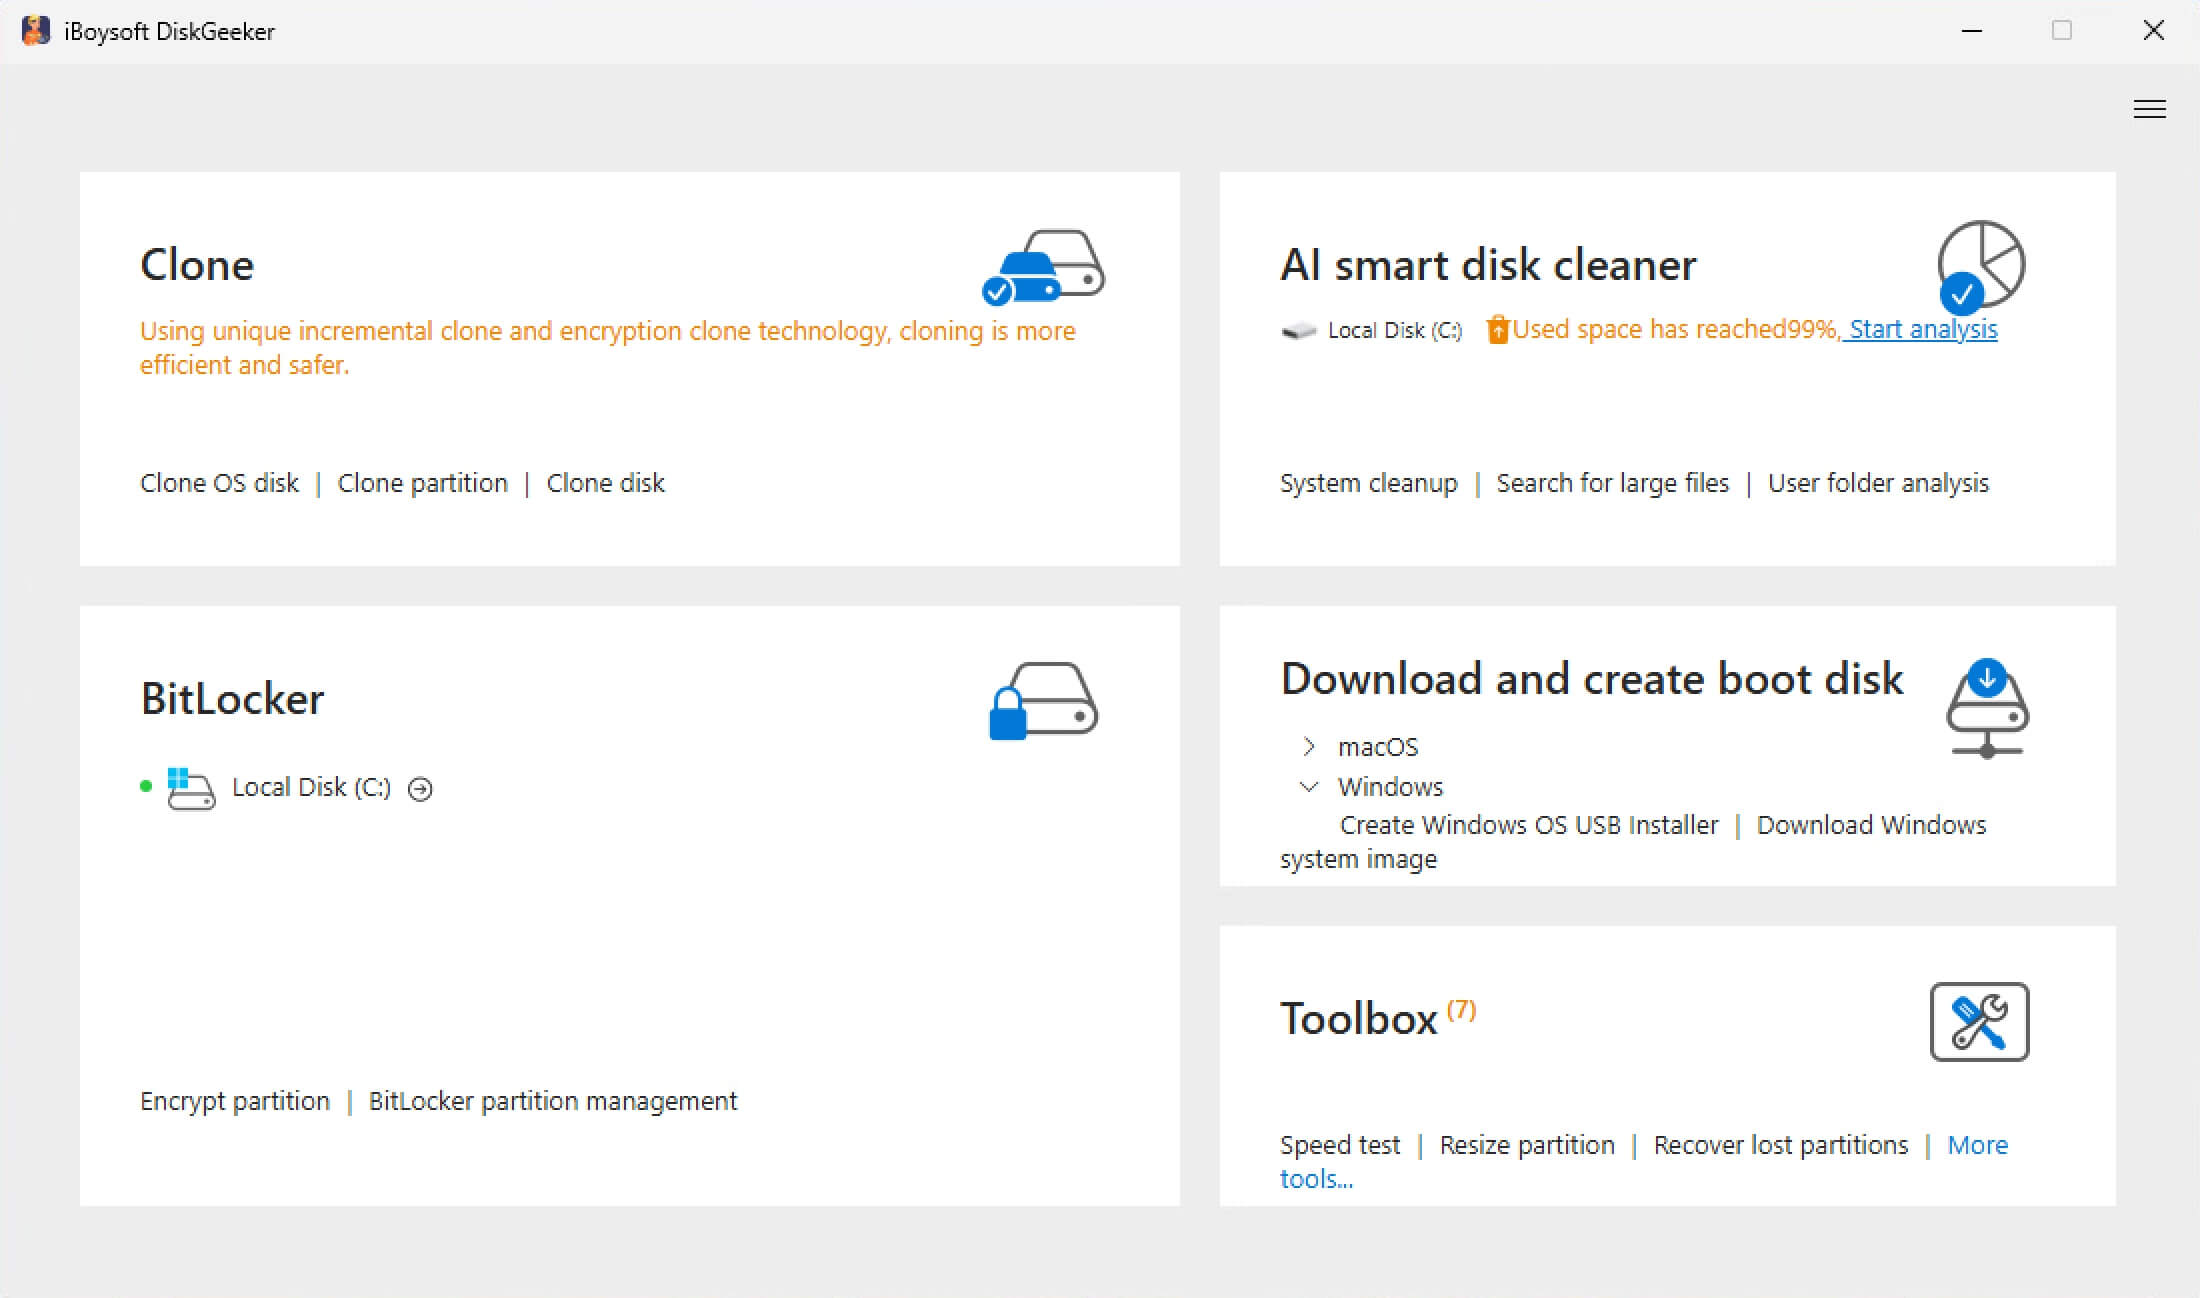Screen dimensions: 2200x1298
Task: Click the Local Disk (C:) drive icon under BitLocker
Action: pos(191,789)
